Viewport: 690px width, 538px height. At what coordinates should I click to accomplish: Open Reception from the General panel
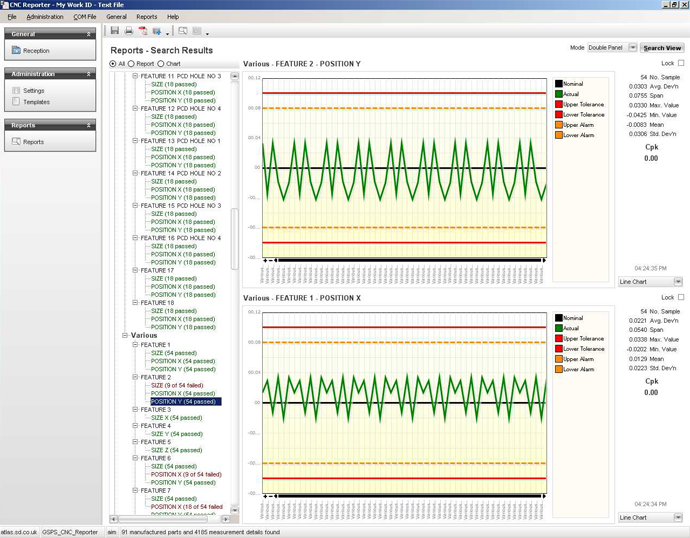click(36, 50)
